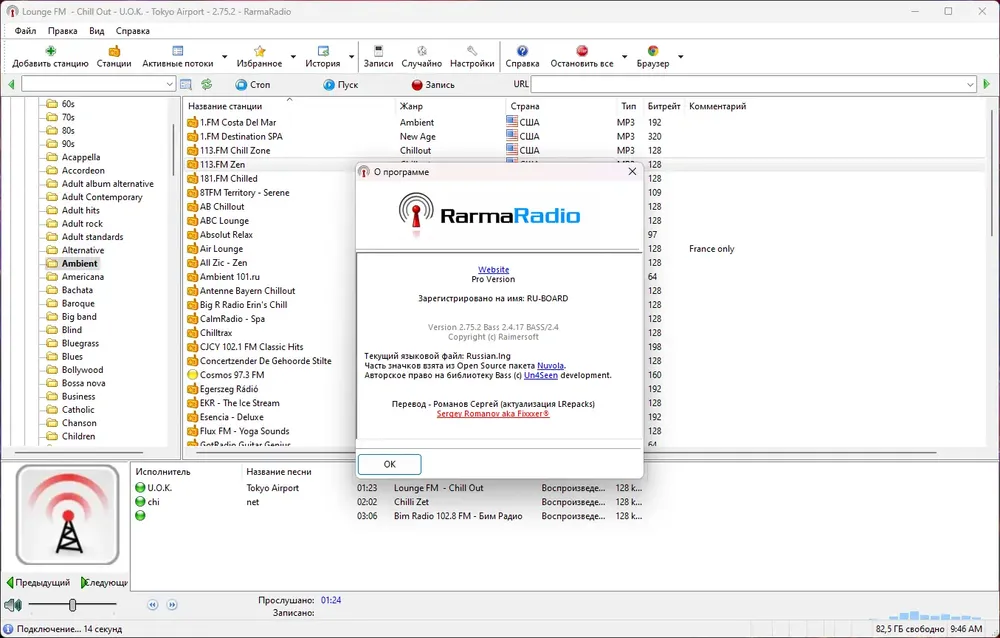The width and height of the screenshot is (1000, 638).
Task: Expand the Active streams dropdown arrow
Action: point(224,57)
